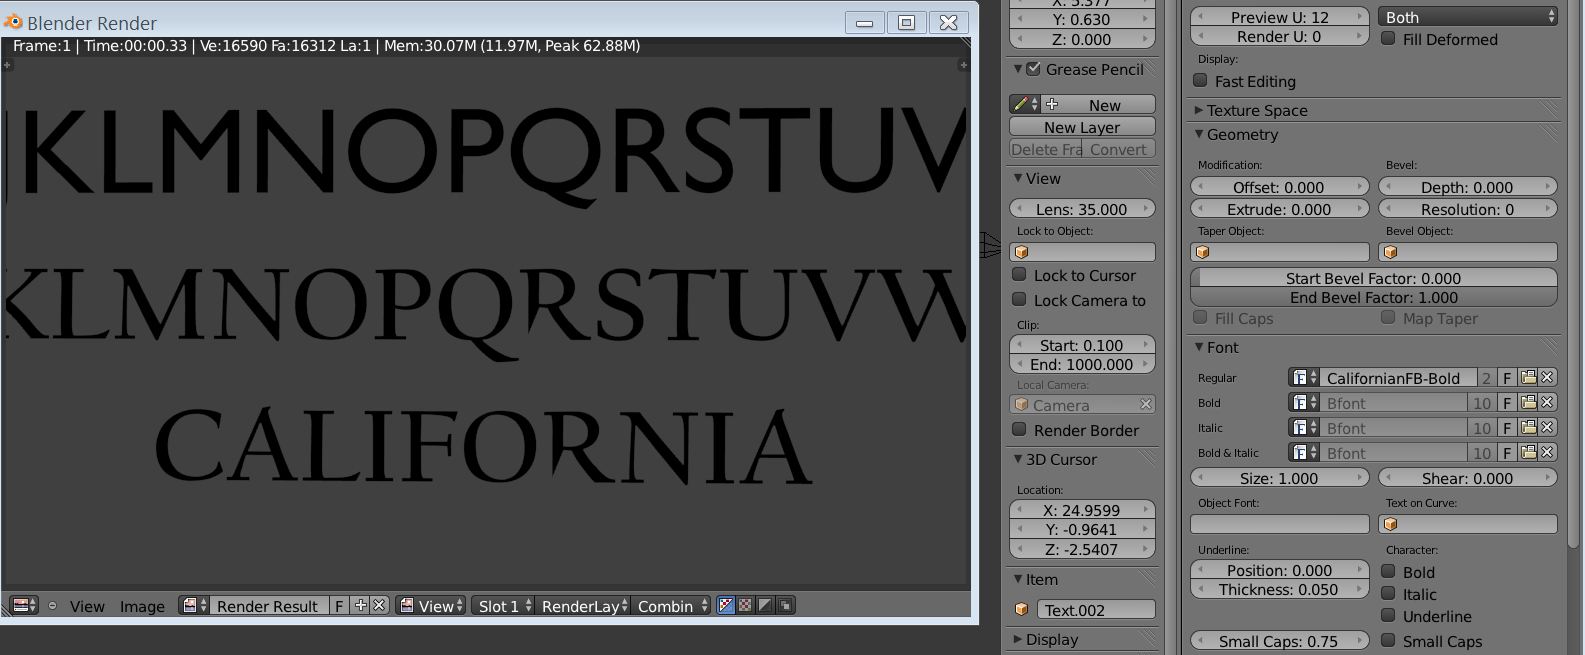This screenshot has width=1585, height=655.
Task: Open the Image menu in render window
Action: 142,606
